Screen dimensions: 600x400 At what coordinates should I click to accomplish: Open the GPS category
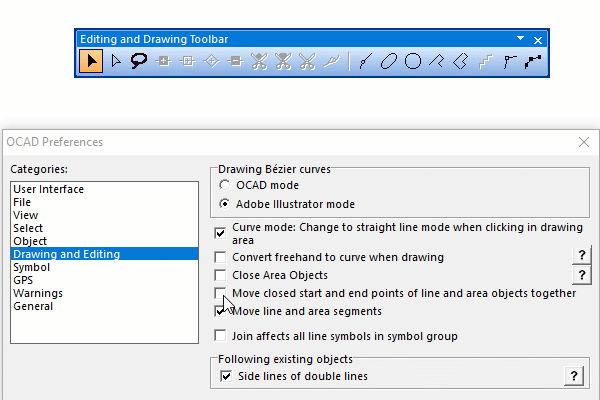coord(104,280)
